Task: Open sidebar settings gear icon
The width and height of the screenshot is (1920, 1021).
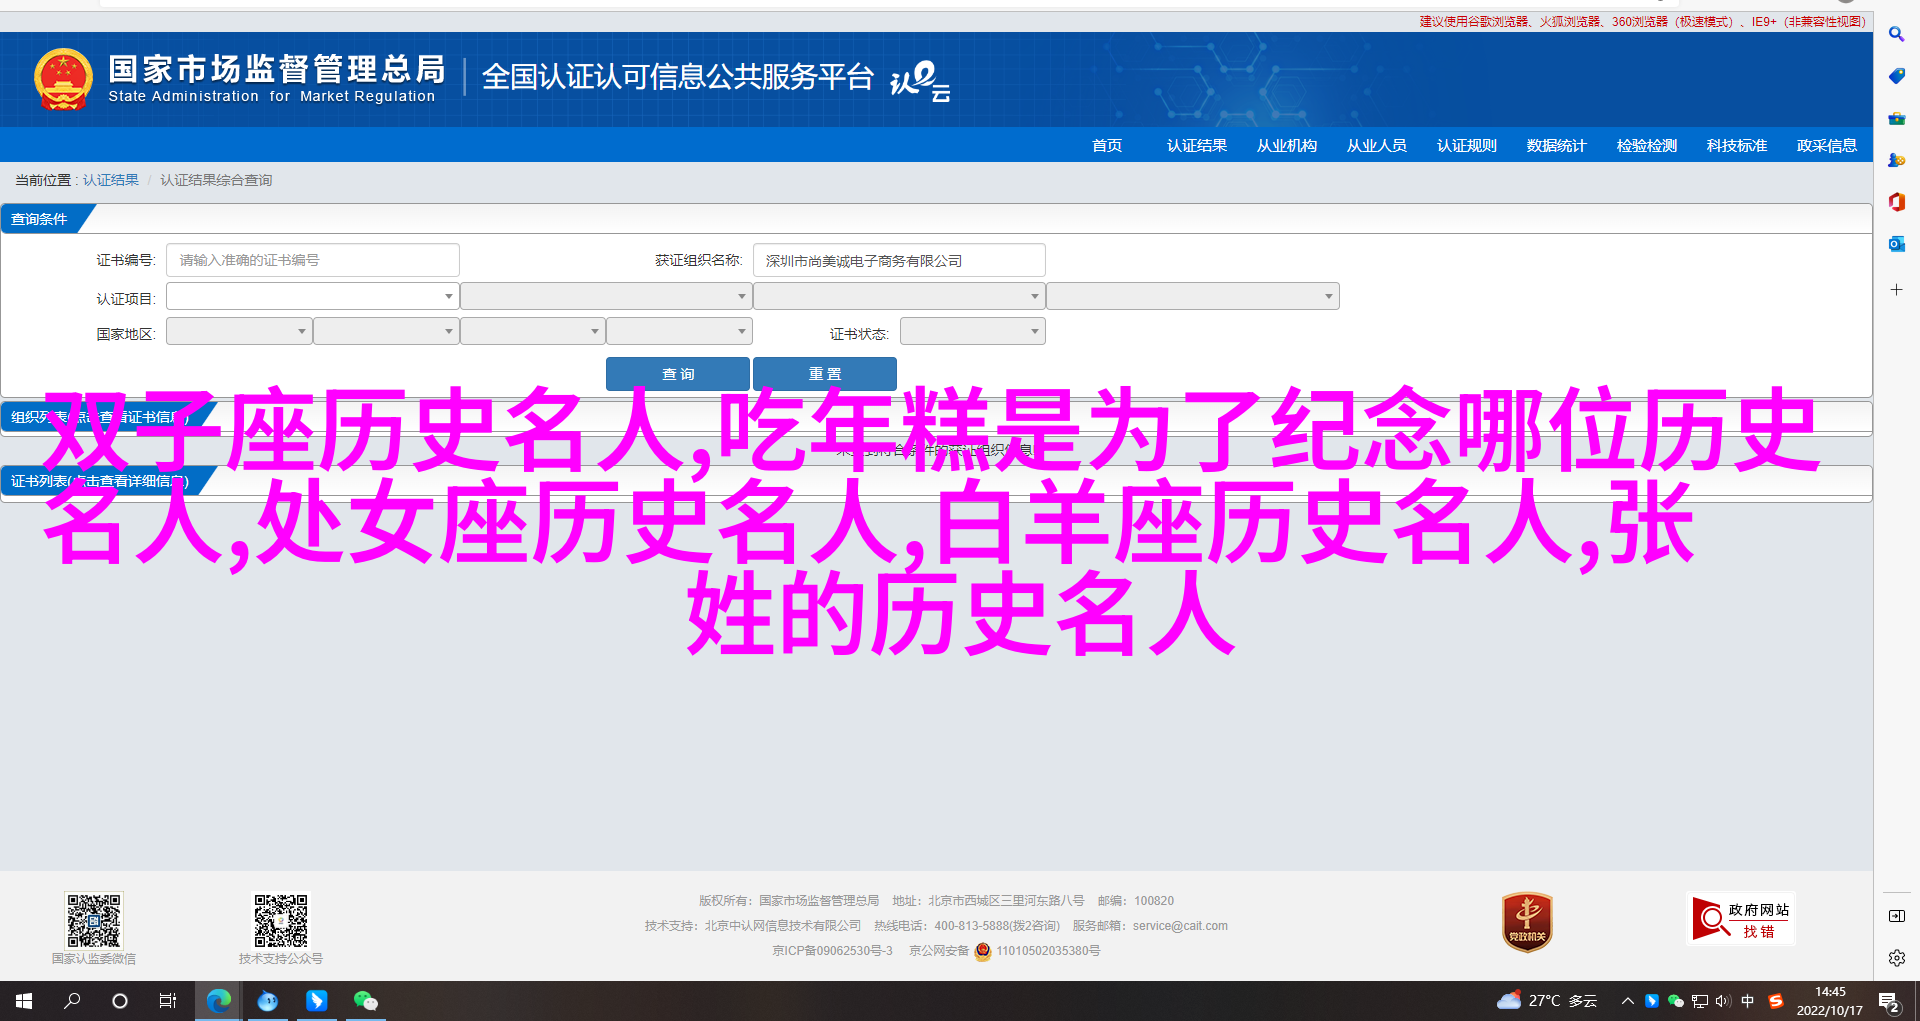Action: (1896, 958)
